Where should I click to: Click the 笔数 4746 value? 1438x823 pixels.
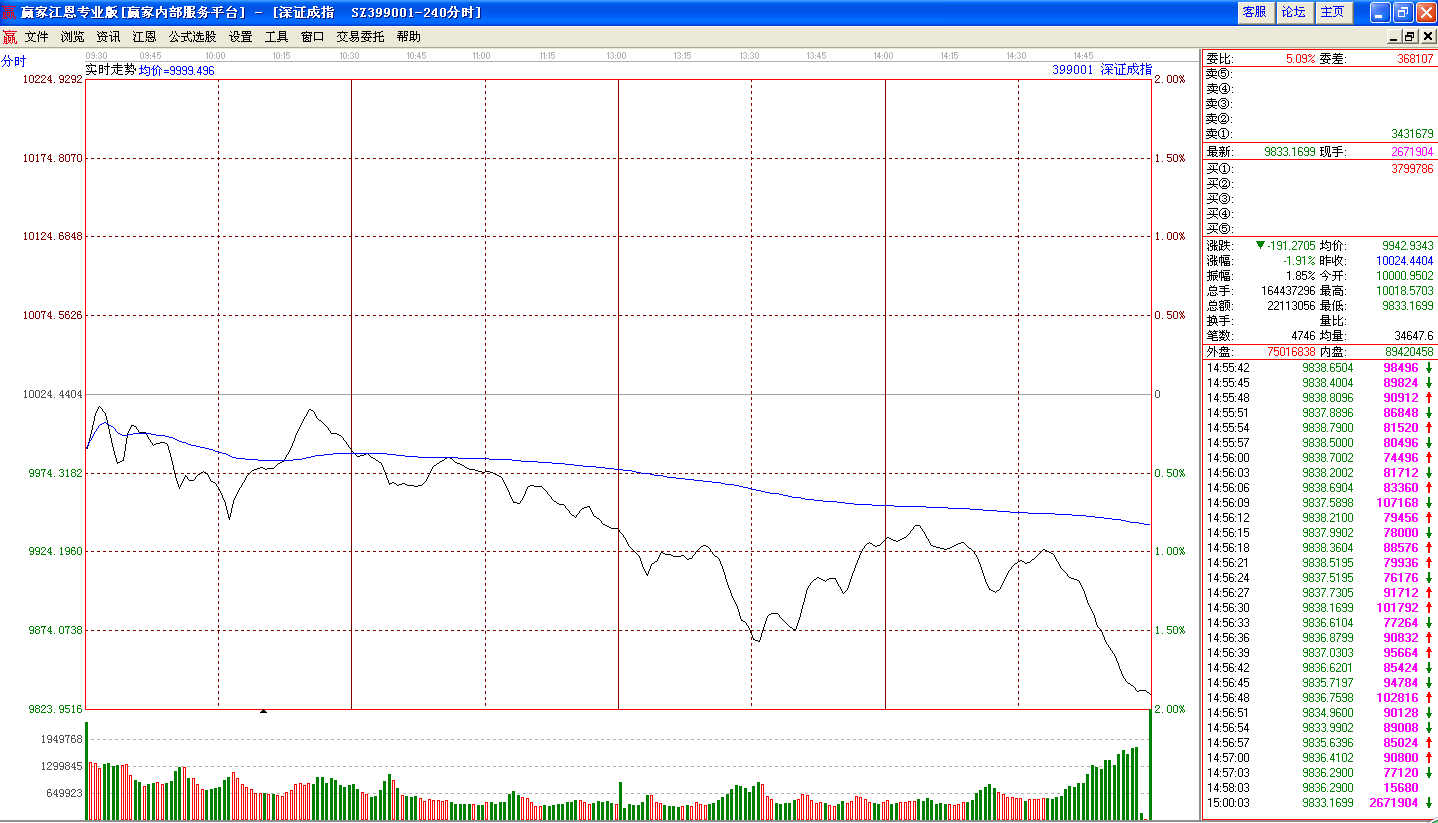click(1303, 336)
